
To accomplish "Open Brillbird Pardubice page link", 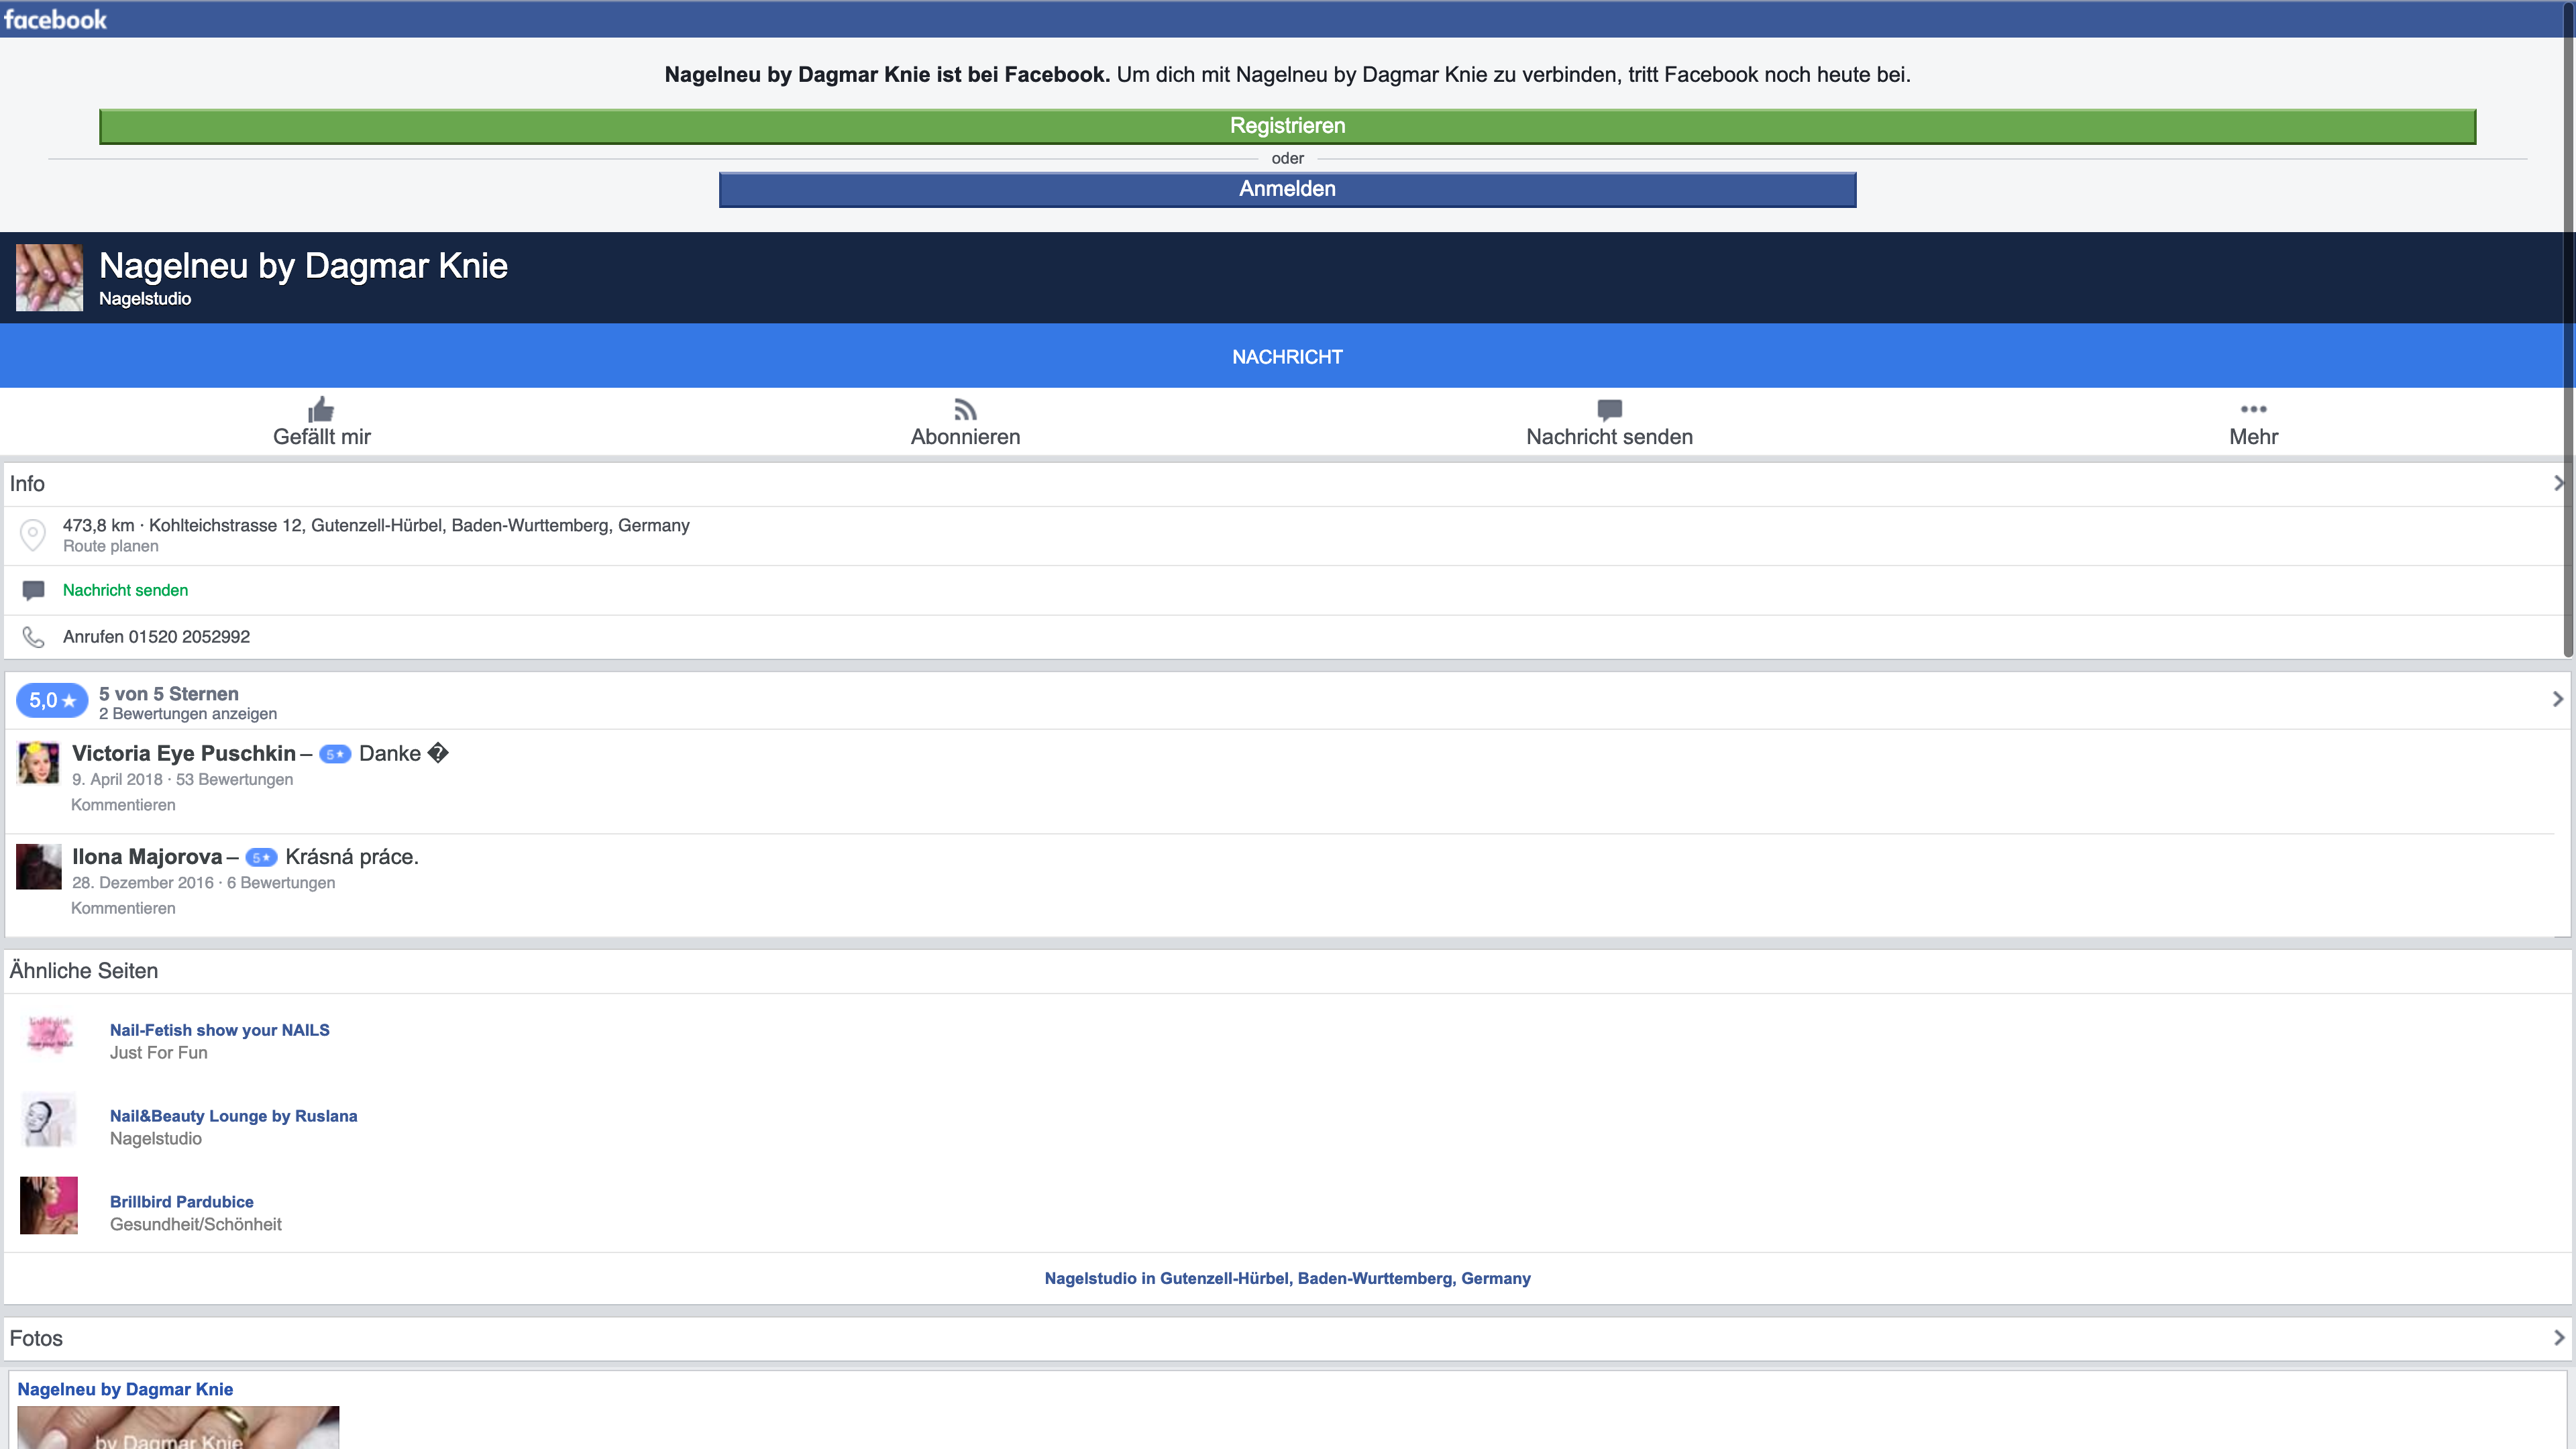I will [x=181, y=1202].
